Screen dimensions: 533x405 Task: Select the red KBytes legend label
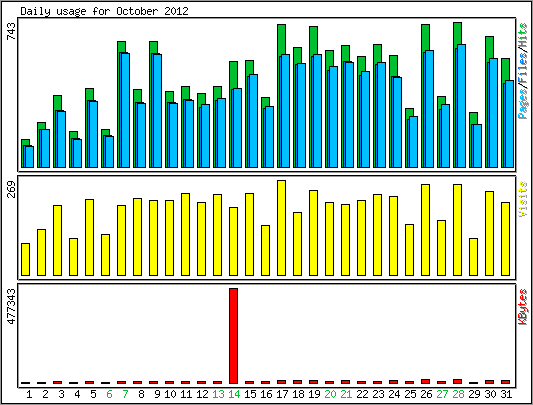point(523,307)
